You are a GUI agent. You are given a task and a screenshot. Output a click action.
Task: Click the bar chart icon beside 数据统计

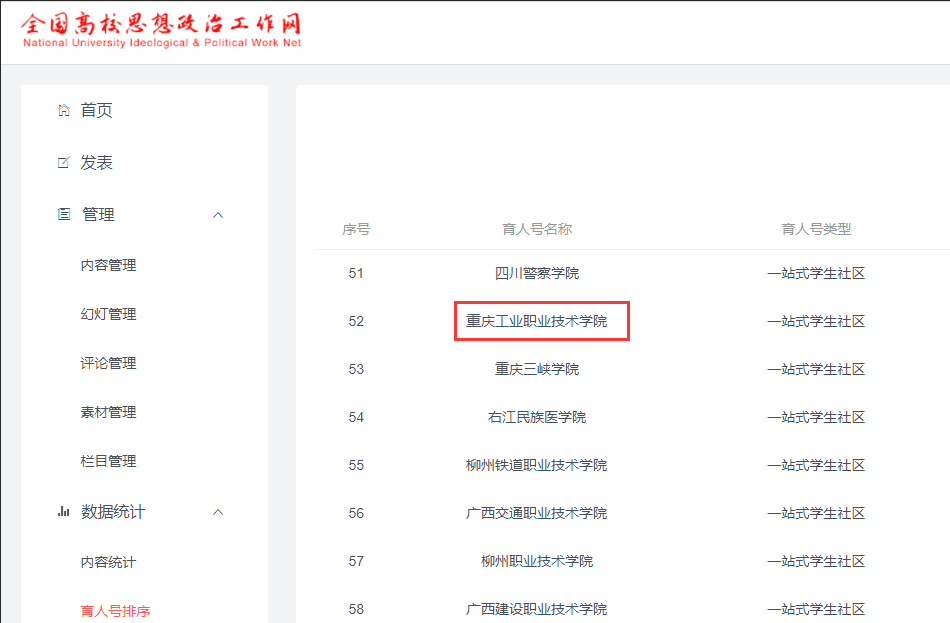pos(64,512)
